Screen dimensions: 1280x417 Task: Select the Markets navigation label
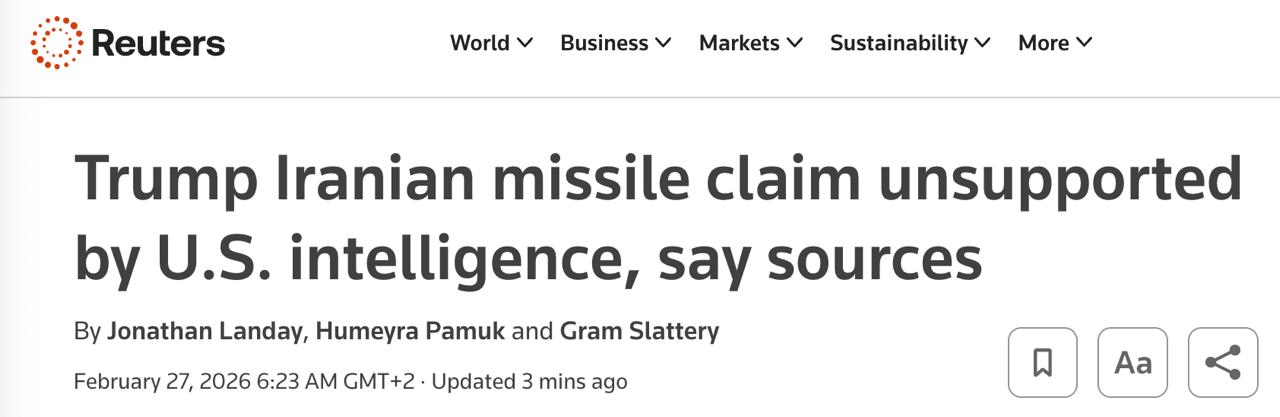[739, 43]
